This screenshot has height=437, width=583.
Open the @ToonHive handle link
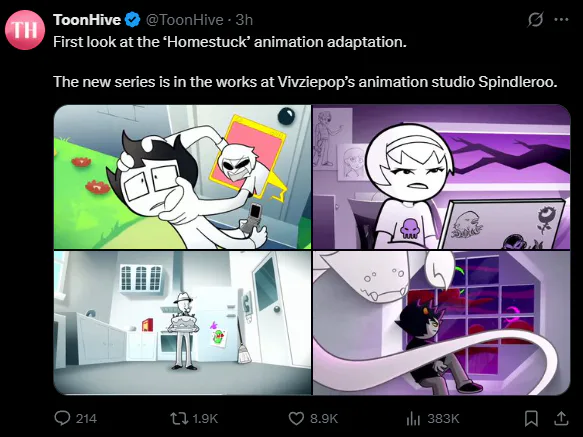(184, 20)
